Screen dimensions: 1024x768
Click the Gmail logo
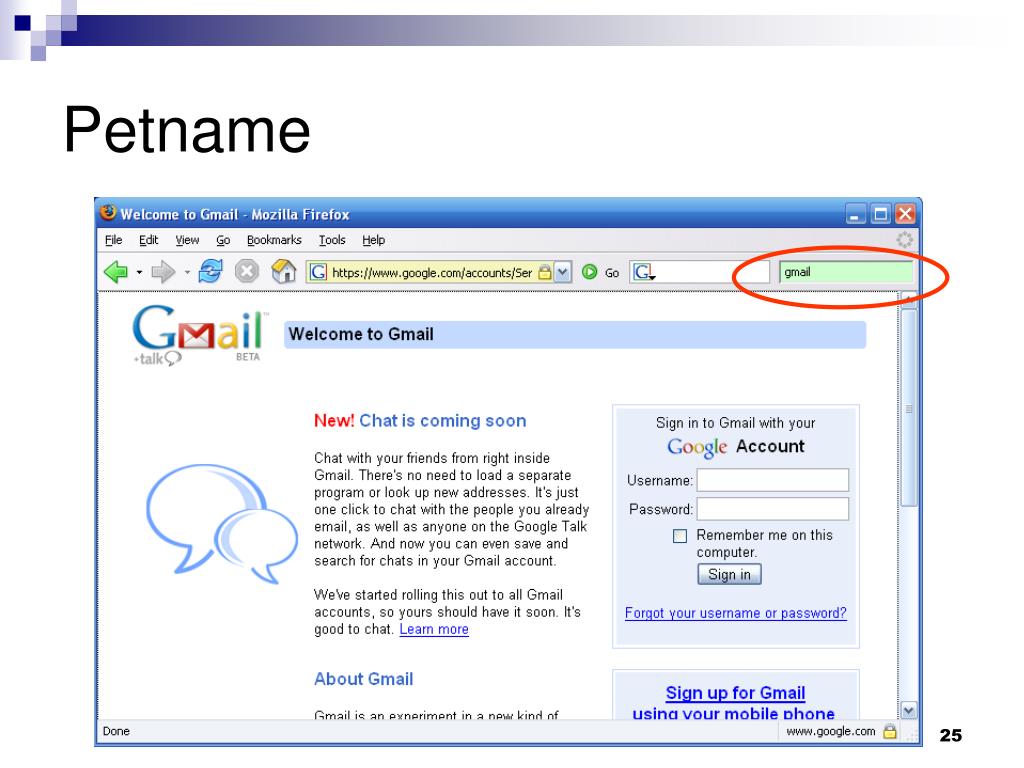point(199,334)
